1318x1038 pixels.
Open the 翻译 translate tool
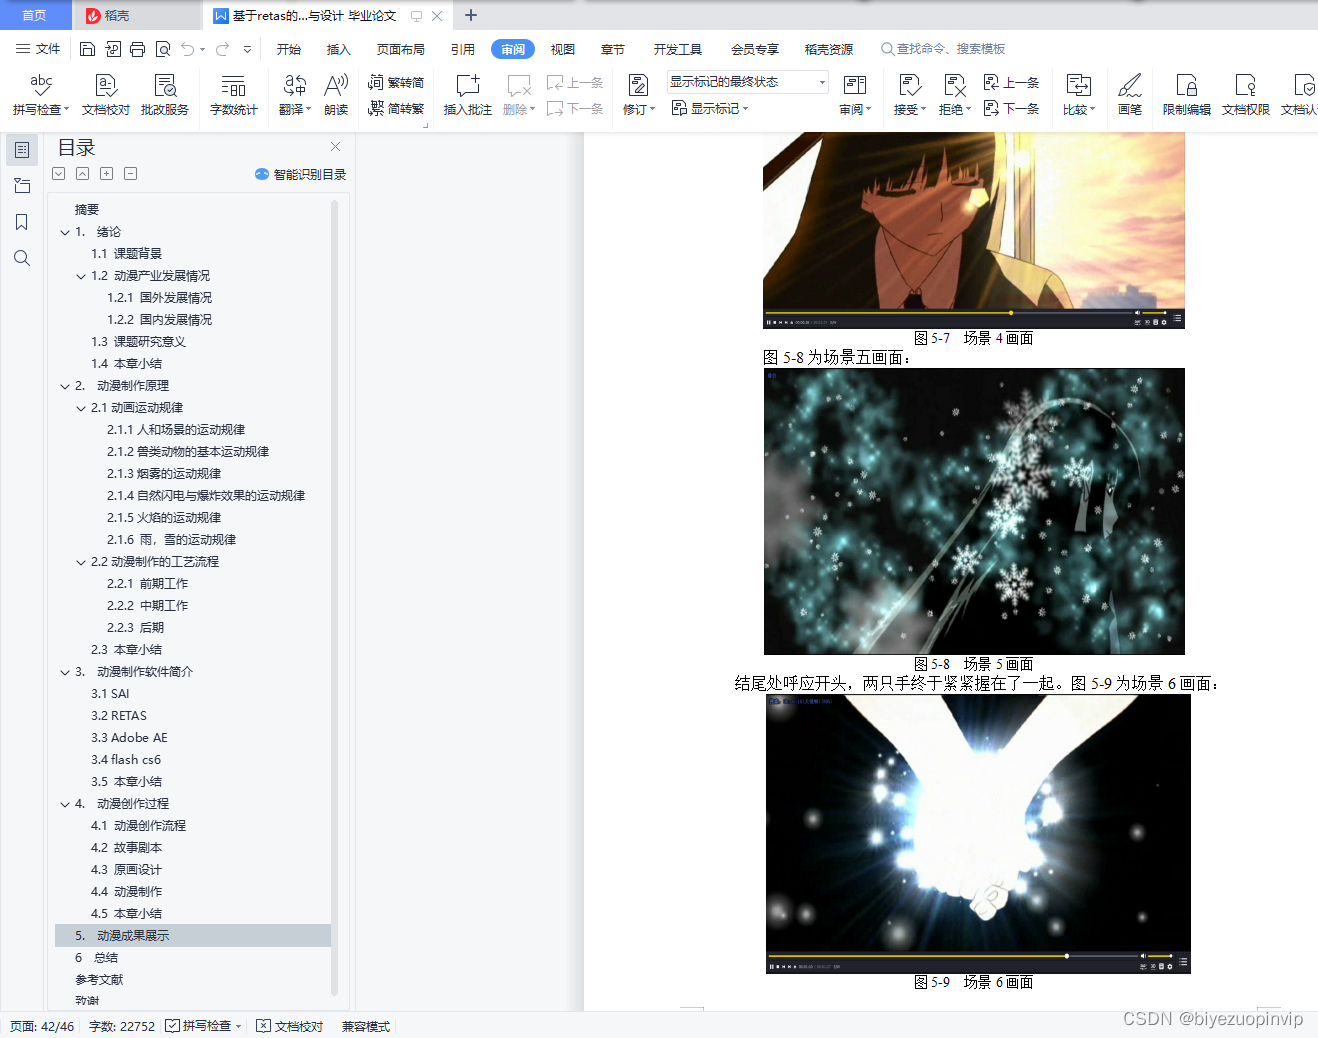point(295,95)
